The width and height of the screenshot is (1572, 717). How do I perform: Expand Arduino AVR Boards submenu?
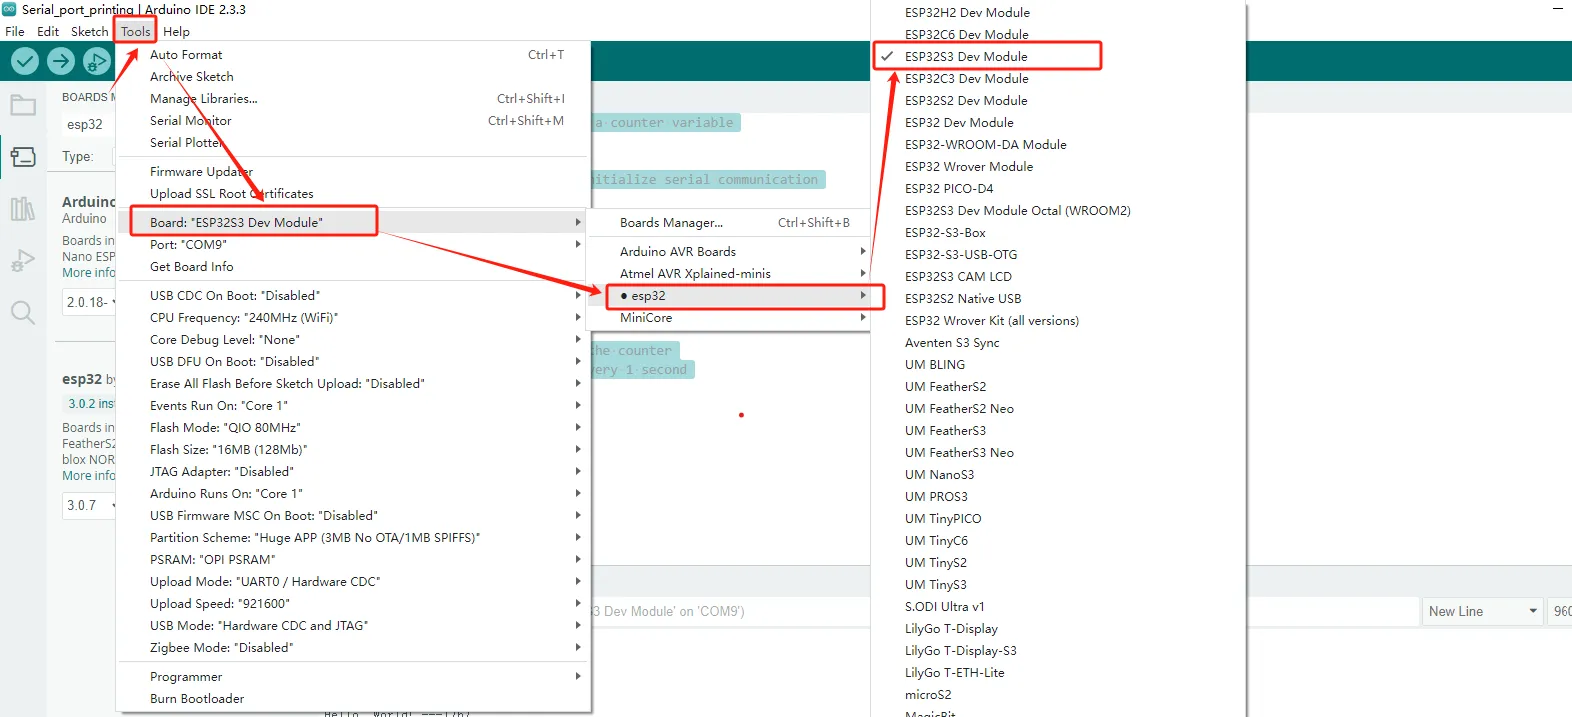coord(729,252)
